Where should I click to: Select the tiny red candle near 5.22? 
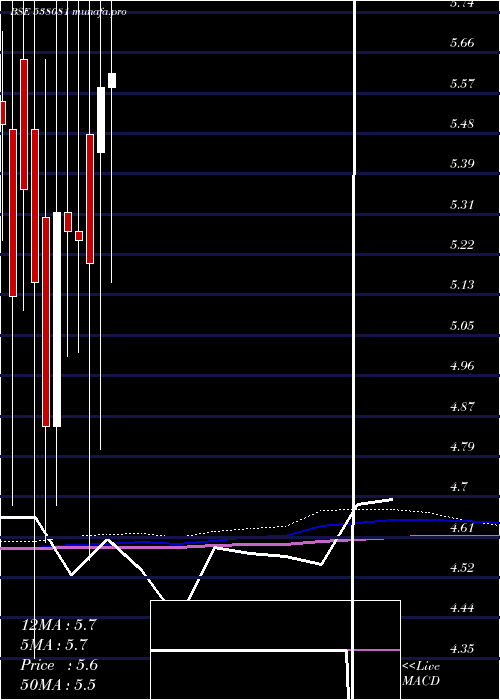79,236
